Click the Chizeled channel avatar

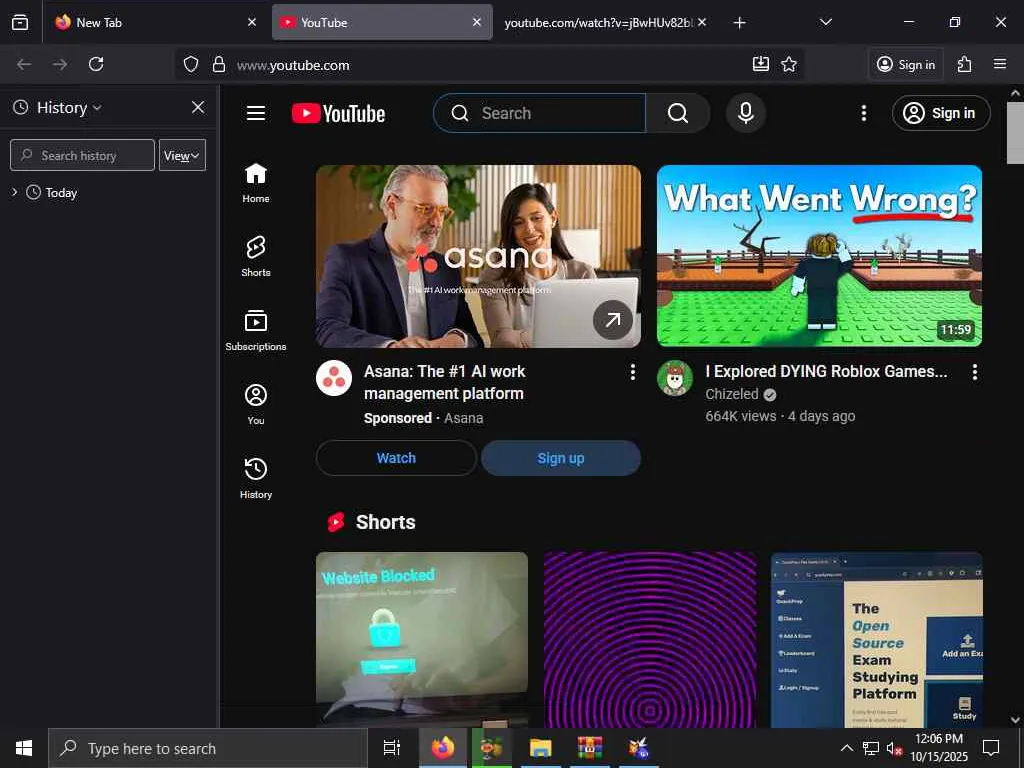pos(675,378)
